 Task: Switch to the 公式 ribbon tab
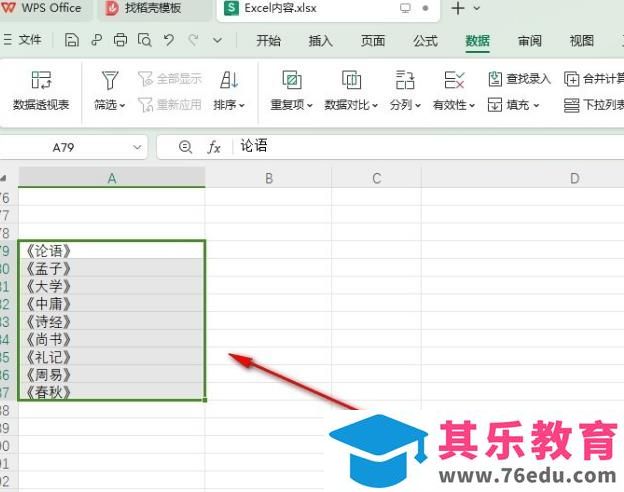[425, 41]
